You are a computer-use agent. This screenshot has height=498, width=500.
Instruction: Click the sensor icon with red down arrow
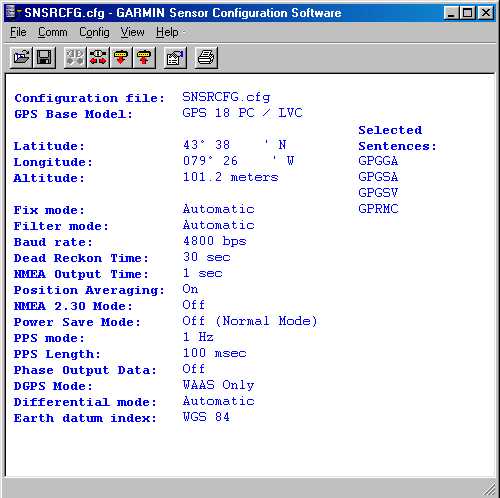121,58
